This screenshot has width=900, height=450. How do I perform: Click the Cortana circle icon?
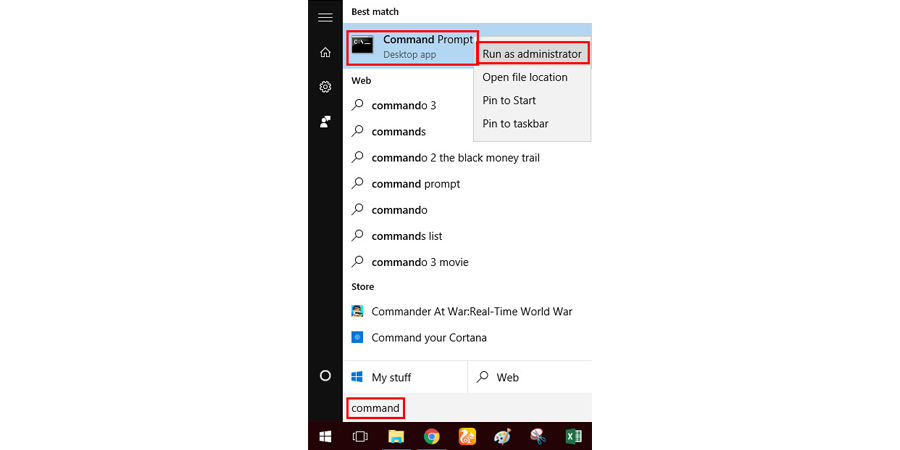pyautogui.click(x=325, y=376)
